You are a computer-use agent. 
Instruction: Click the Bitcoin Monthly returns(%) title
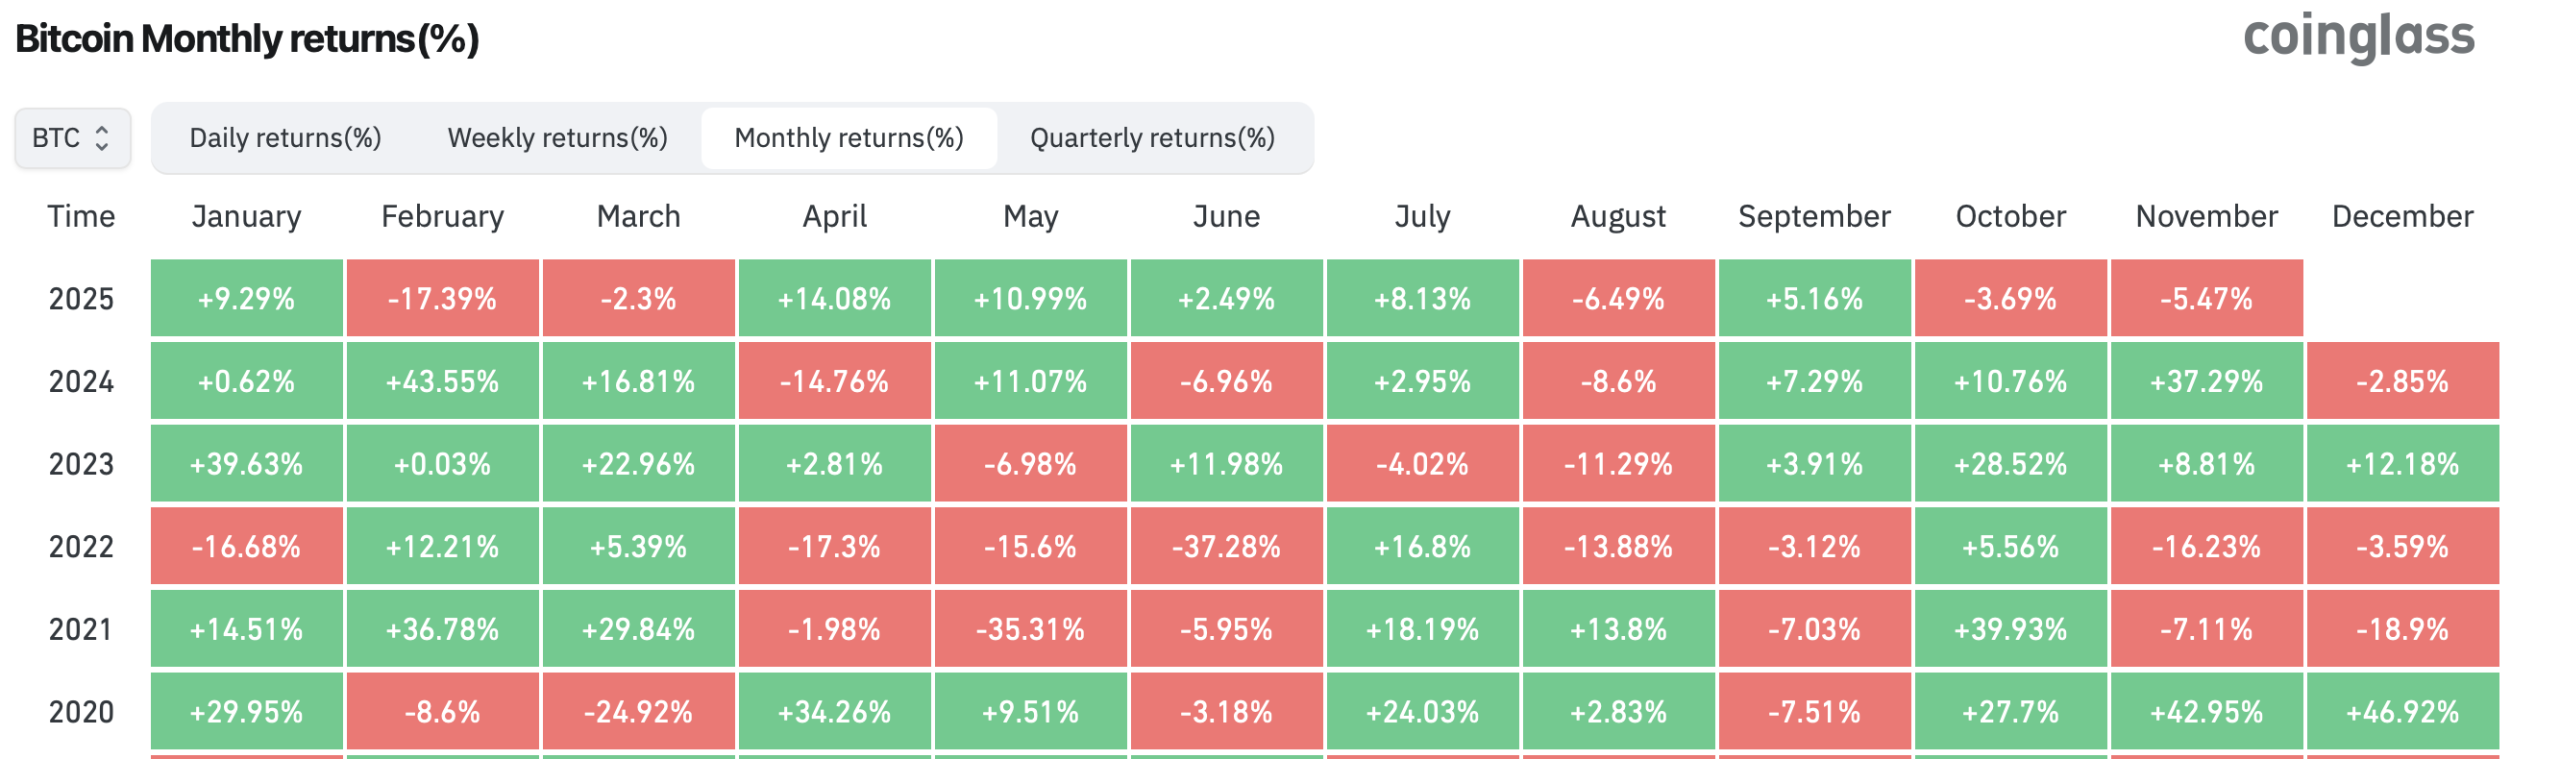point(247,39)
